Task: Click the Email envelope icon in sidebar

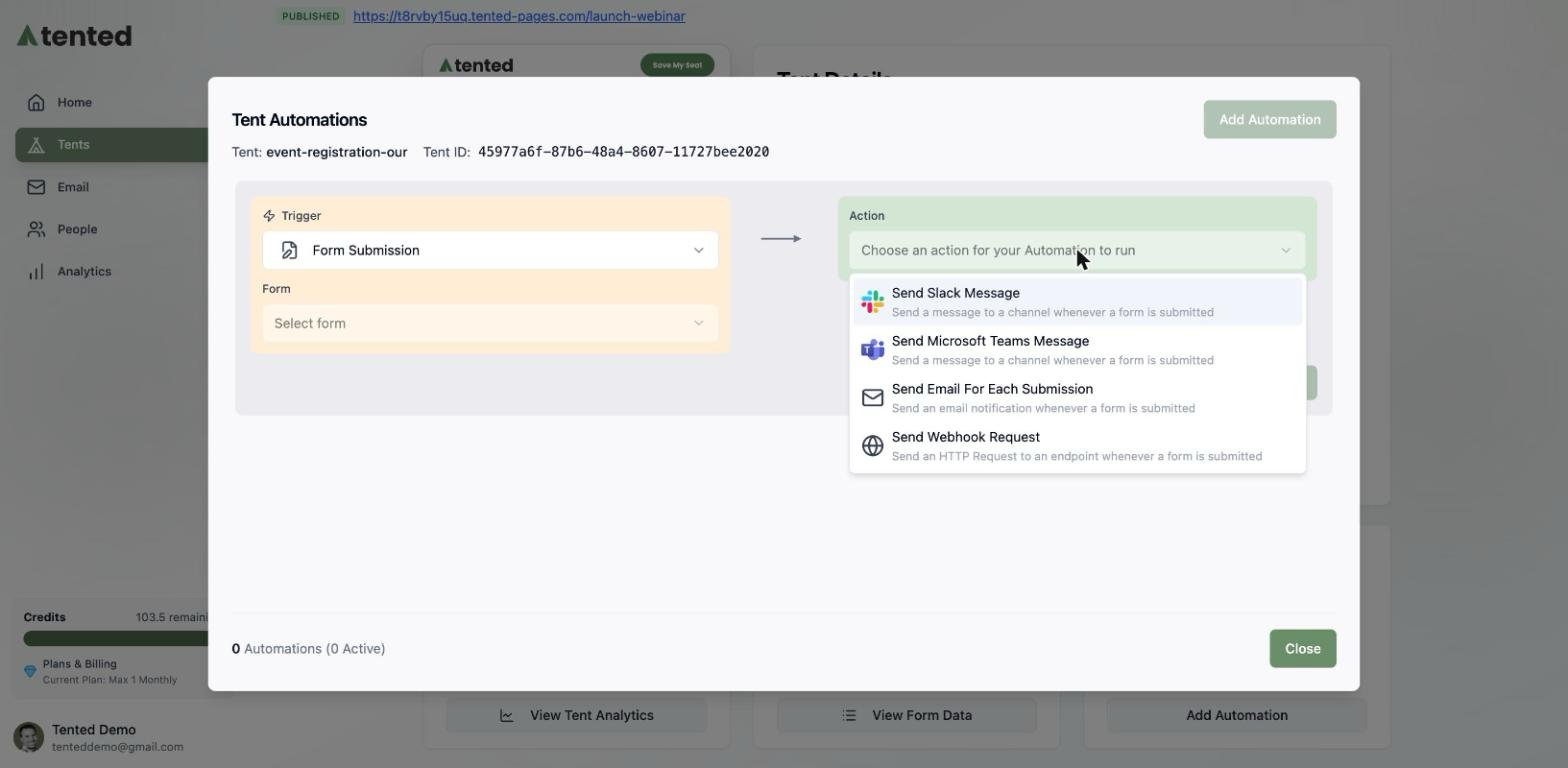Action: (x=36, y=187)
